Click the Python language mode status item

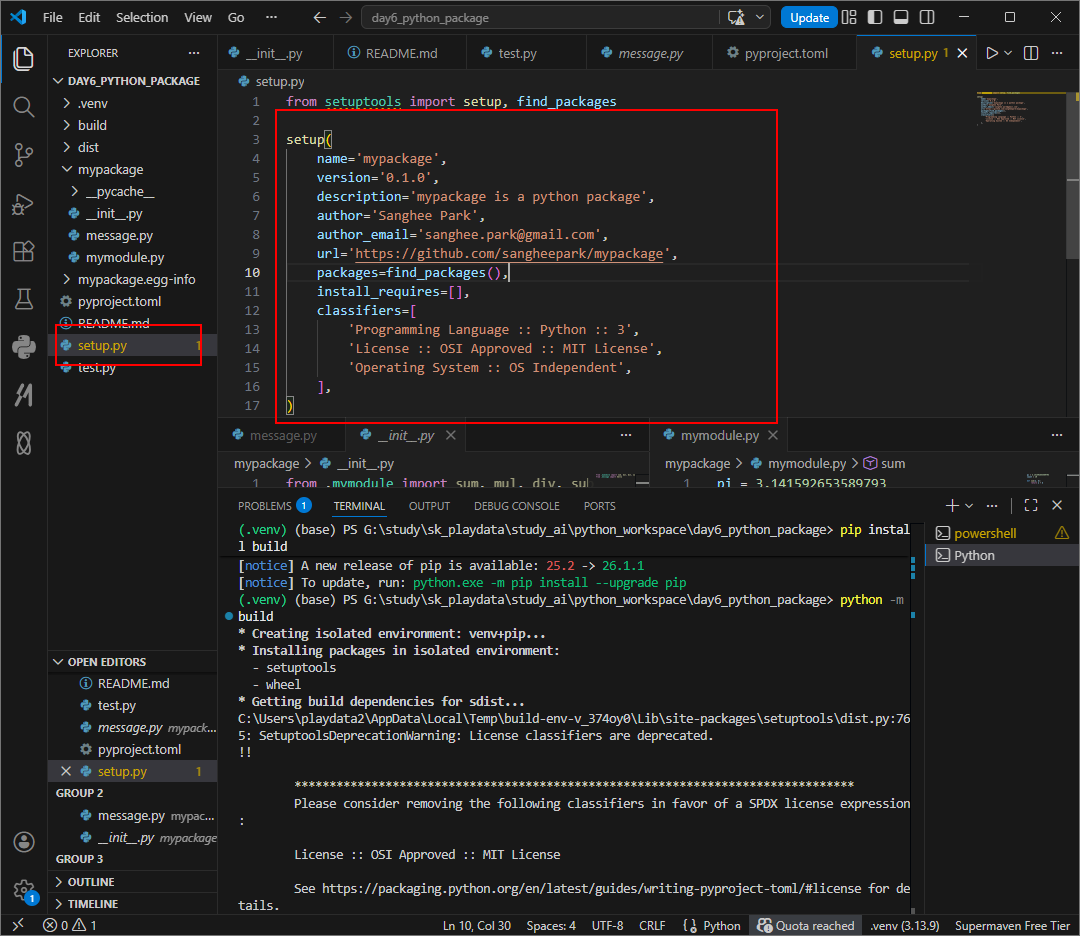tap(712, 926)
